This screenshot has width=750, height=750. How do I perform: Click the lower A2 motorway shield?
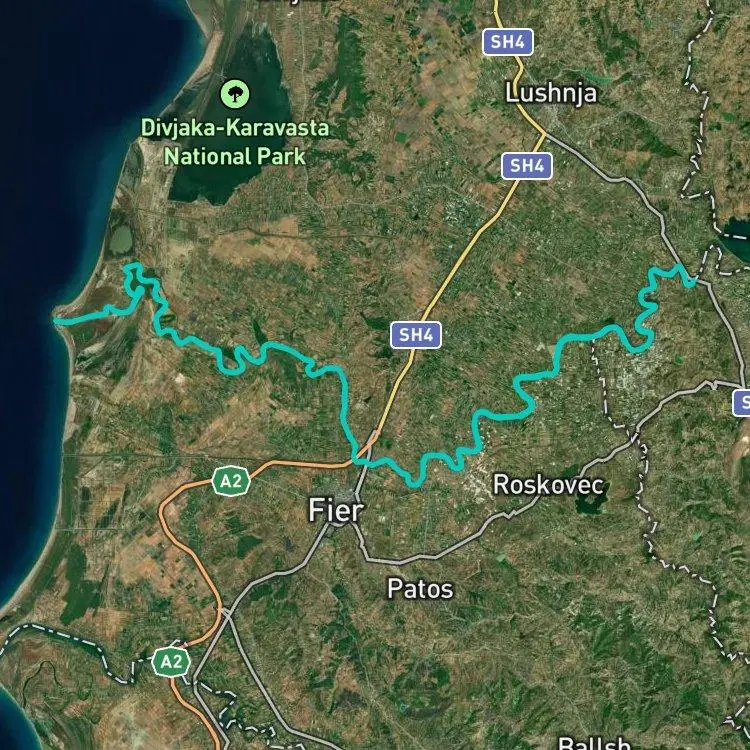(x=171, y=662)
